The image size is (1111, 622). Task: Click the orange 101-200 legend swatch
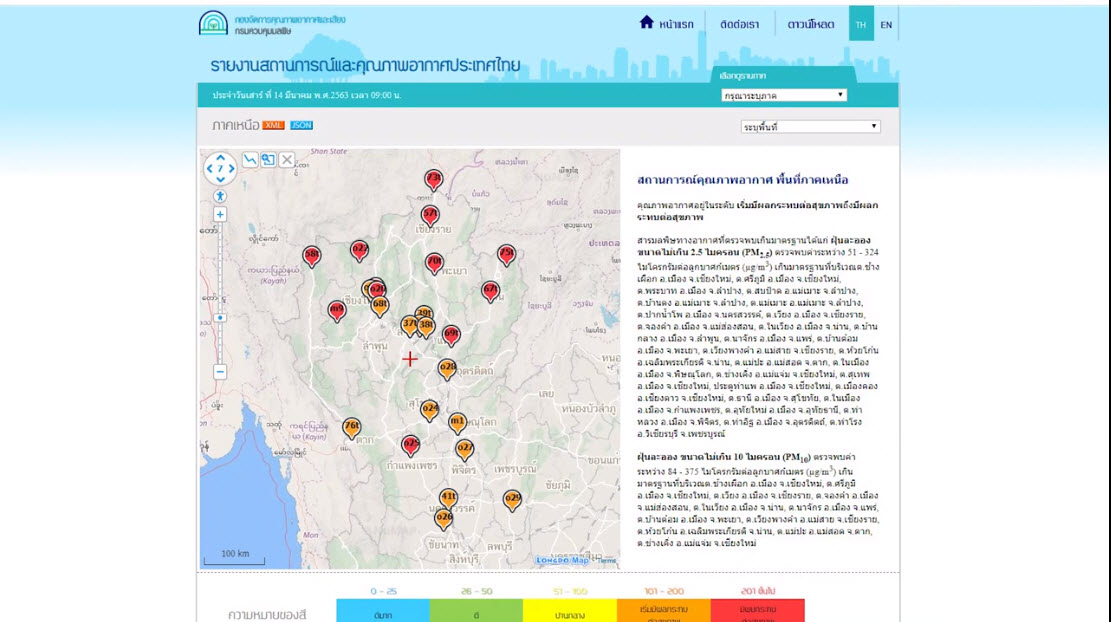click(664, 611)
